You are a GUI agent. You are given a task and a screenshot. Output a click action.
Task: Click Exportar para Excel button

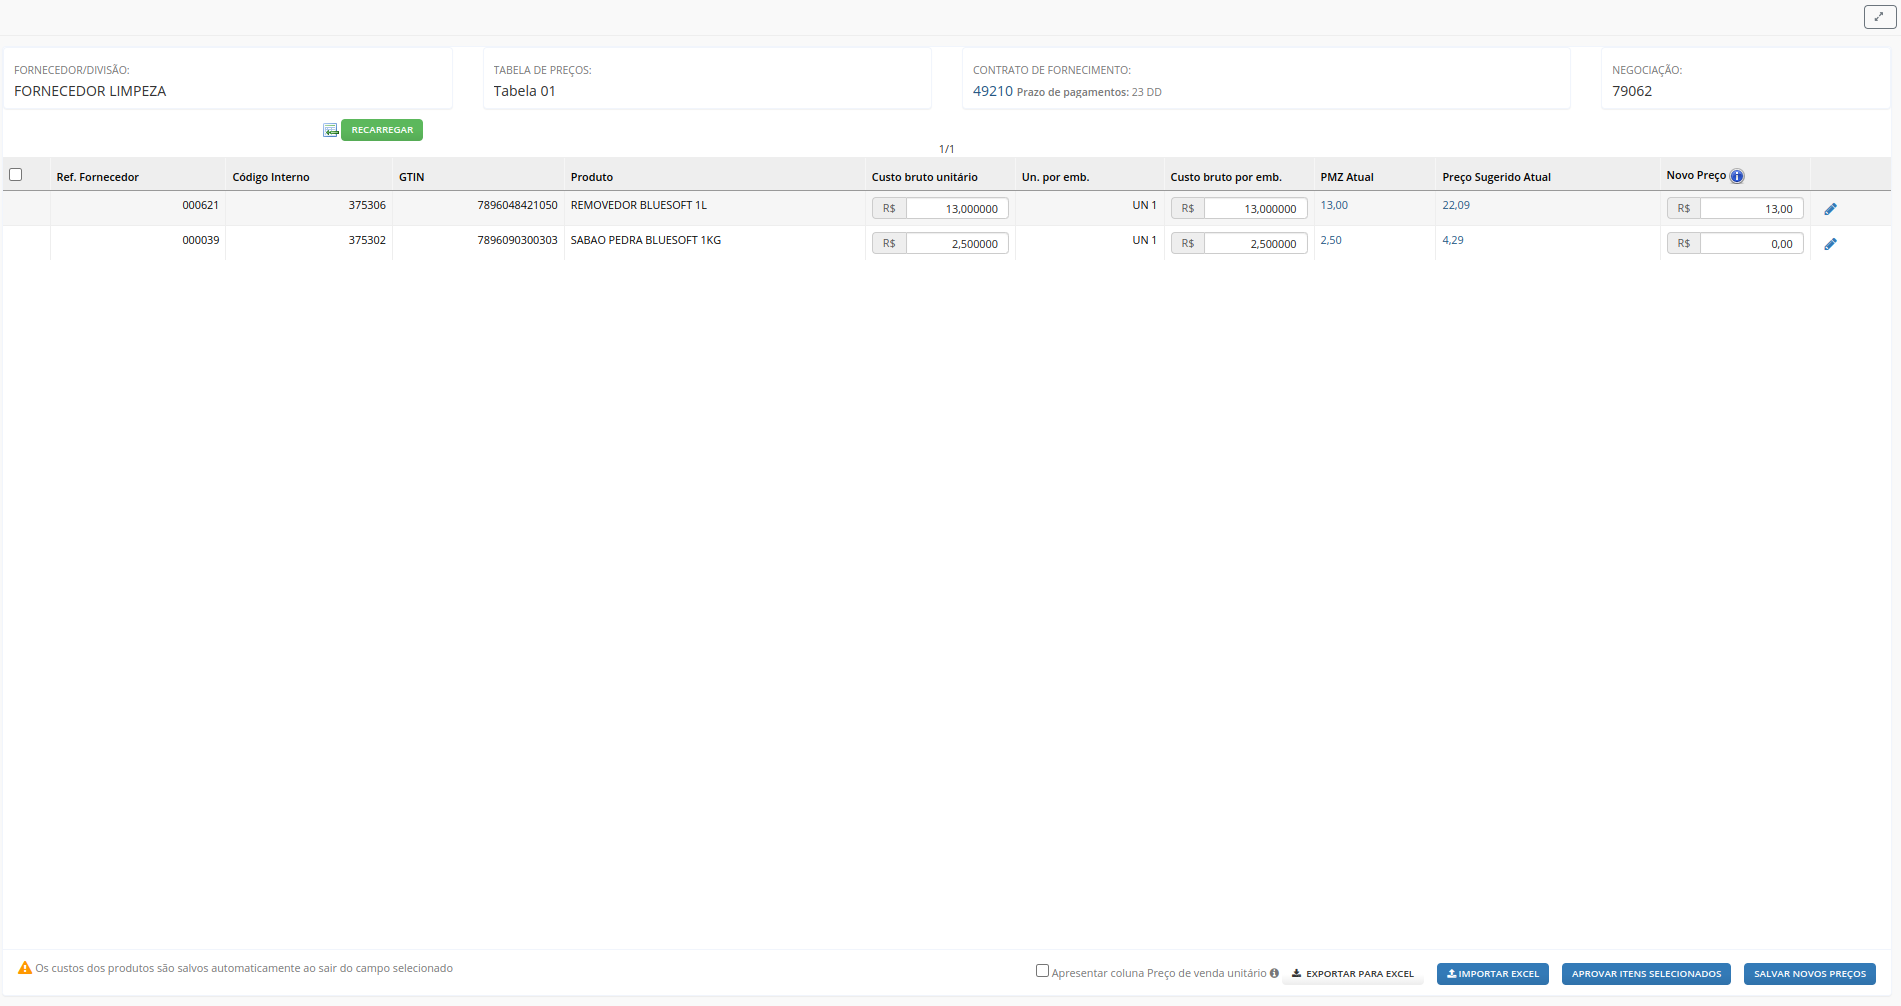click(1352, 974)
